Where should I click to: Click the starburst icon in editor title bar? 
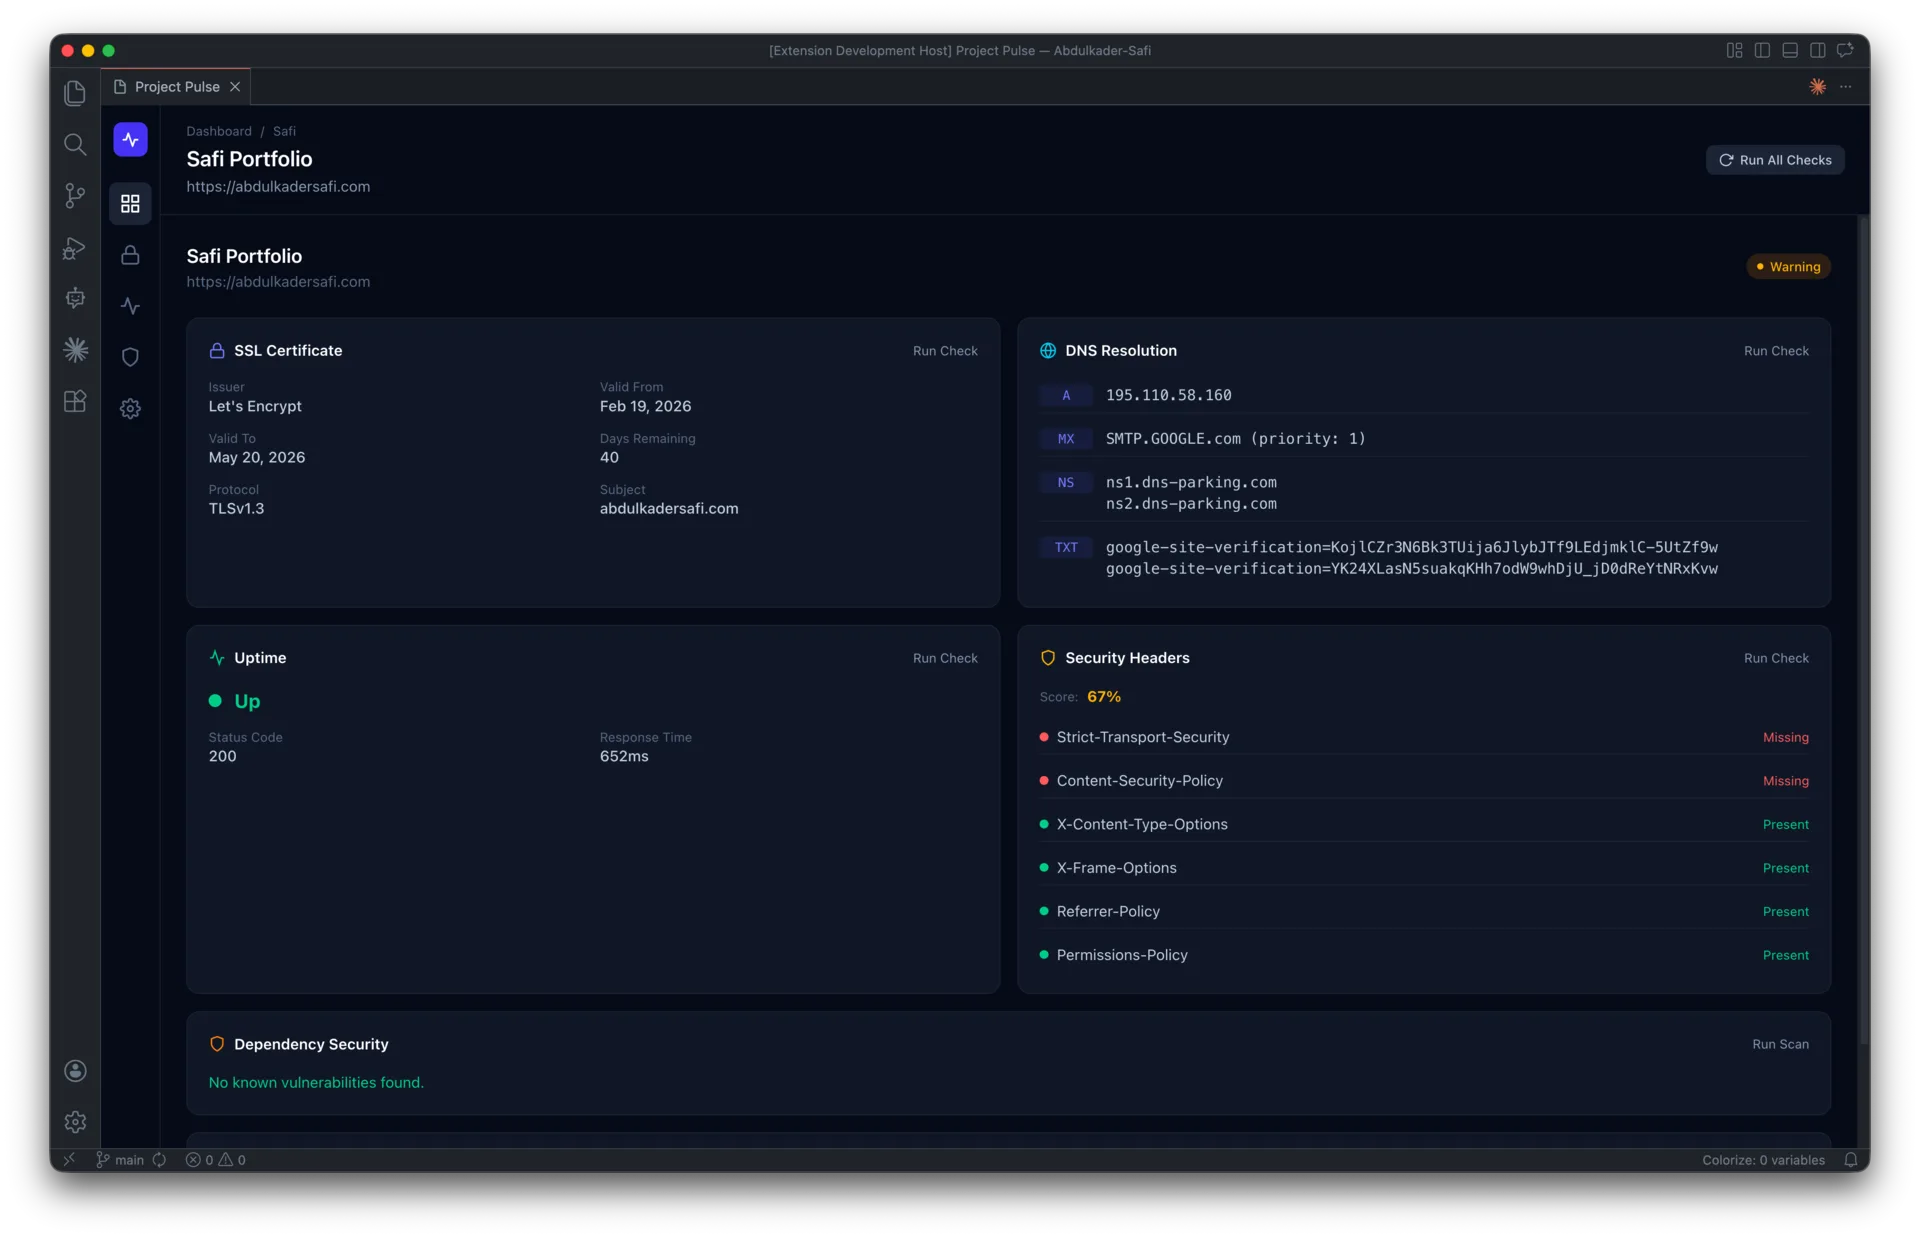click(x=1817, y=87)
